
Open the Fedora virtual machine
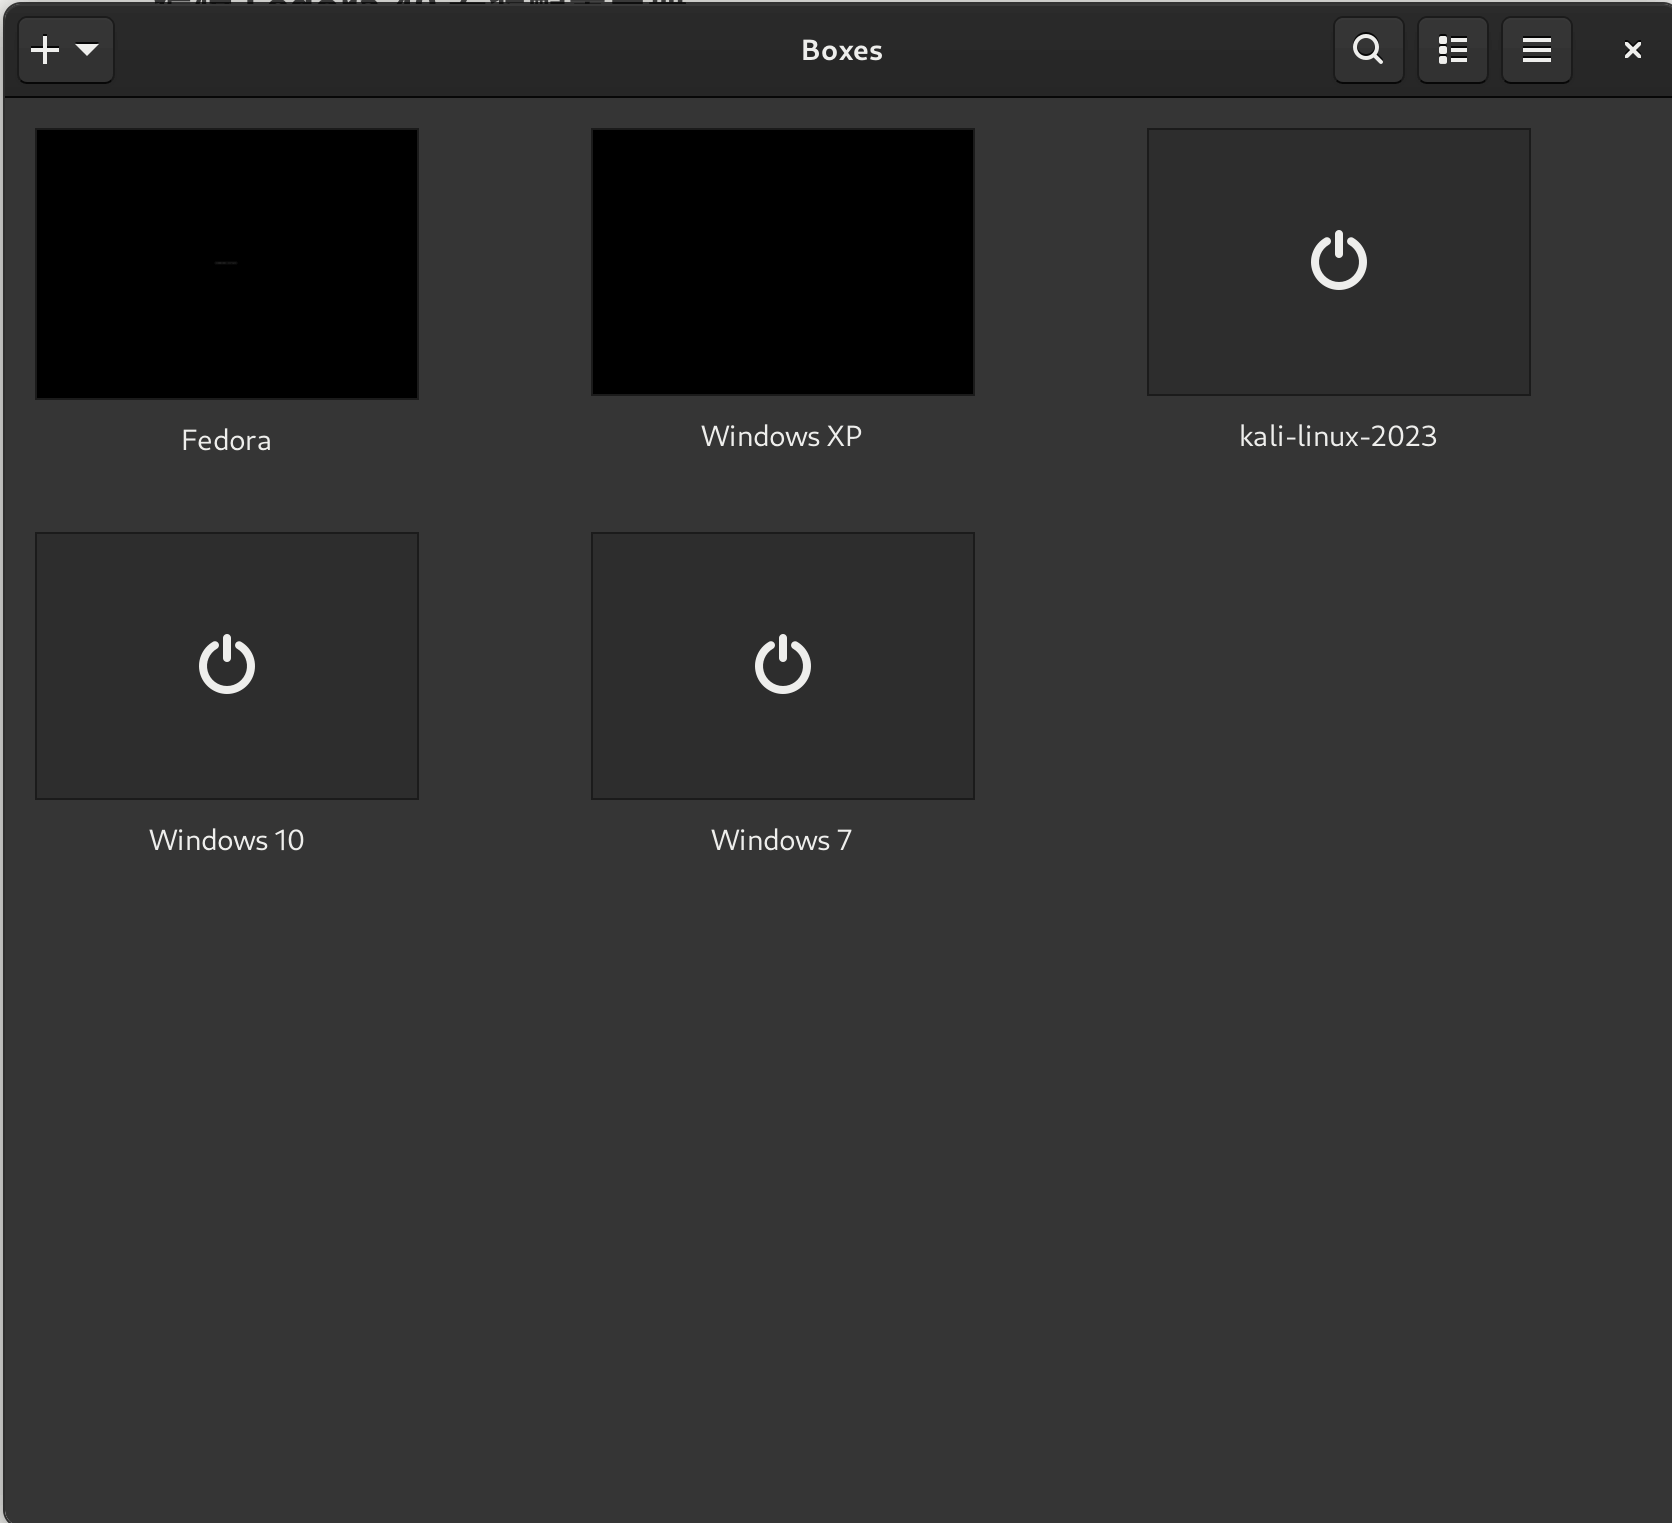point(226,264)
